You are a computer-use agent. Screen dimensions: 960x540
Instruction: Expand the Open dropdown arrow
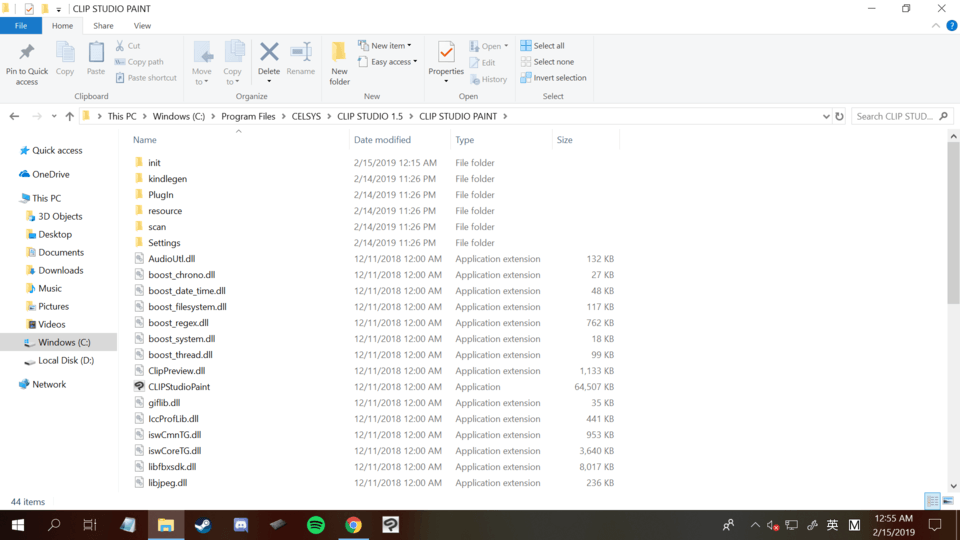(506, 46)
